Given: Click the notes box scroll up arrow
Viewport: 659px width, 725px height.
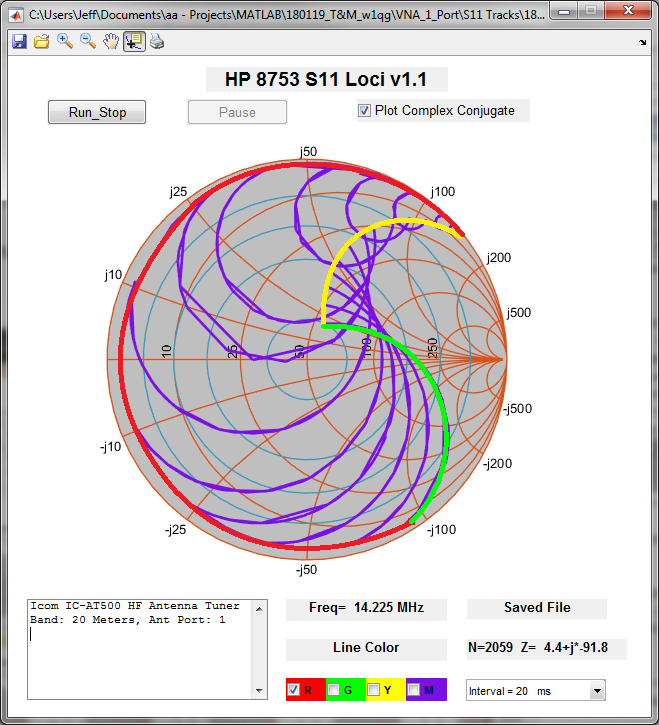Looking at the screenshot, I should pos(259,608).
